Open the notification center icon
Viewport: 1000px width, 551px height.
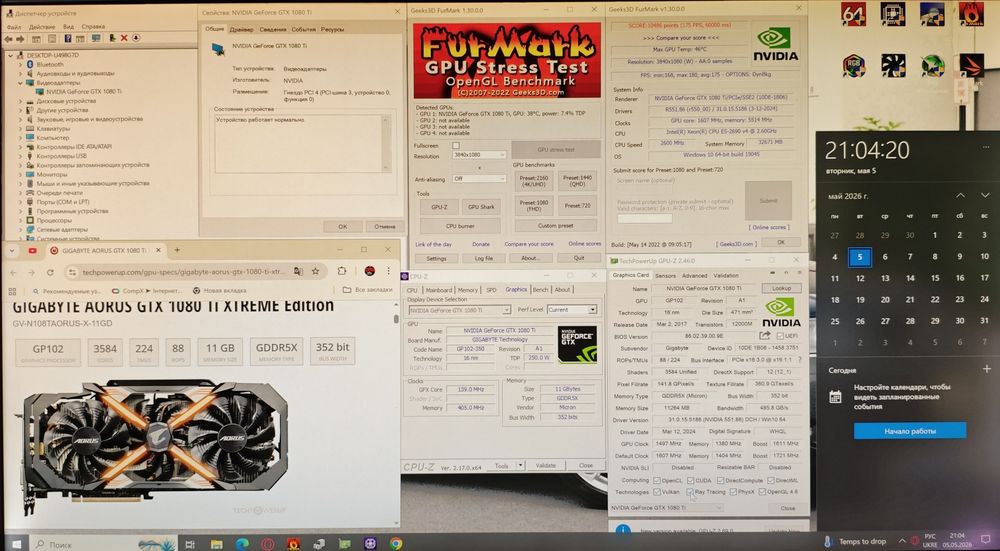pos(987,541)
